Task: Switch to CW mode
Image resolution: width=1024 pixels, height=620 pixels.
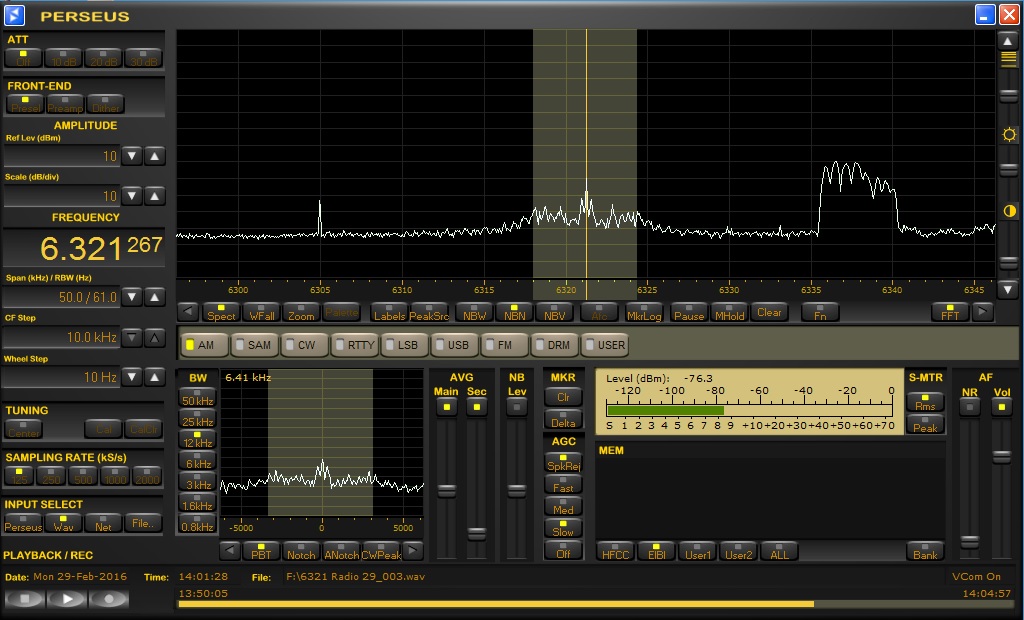Action: pos(304,345)
